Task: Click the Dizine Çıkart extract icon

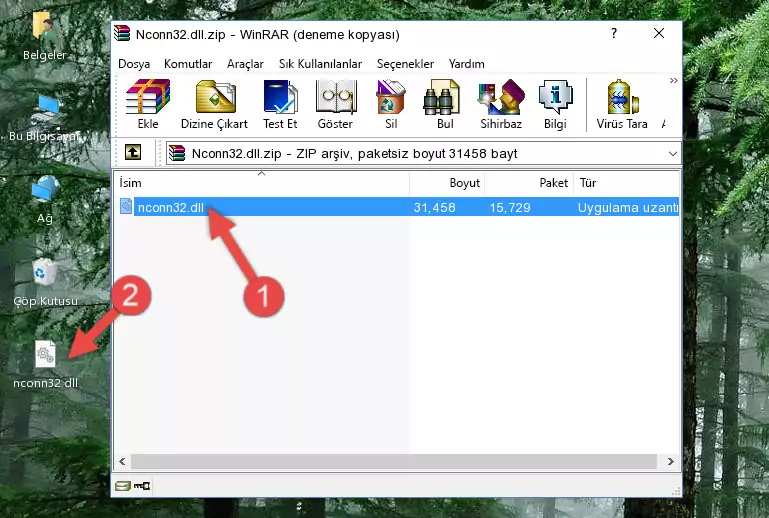Action: 214,104
